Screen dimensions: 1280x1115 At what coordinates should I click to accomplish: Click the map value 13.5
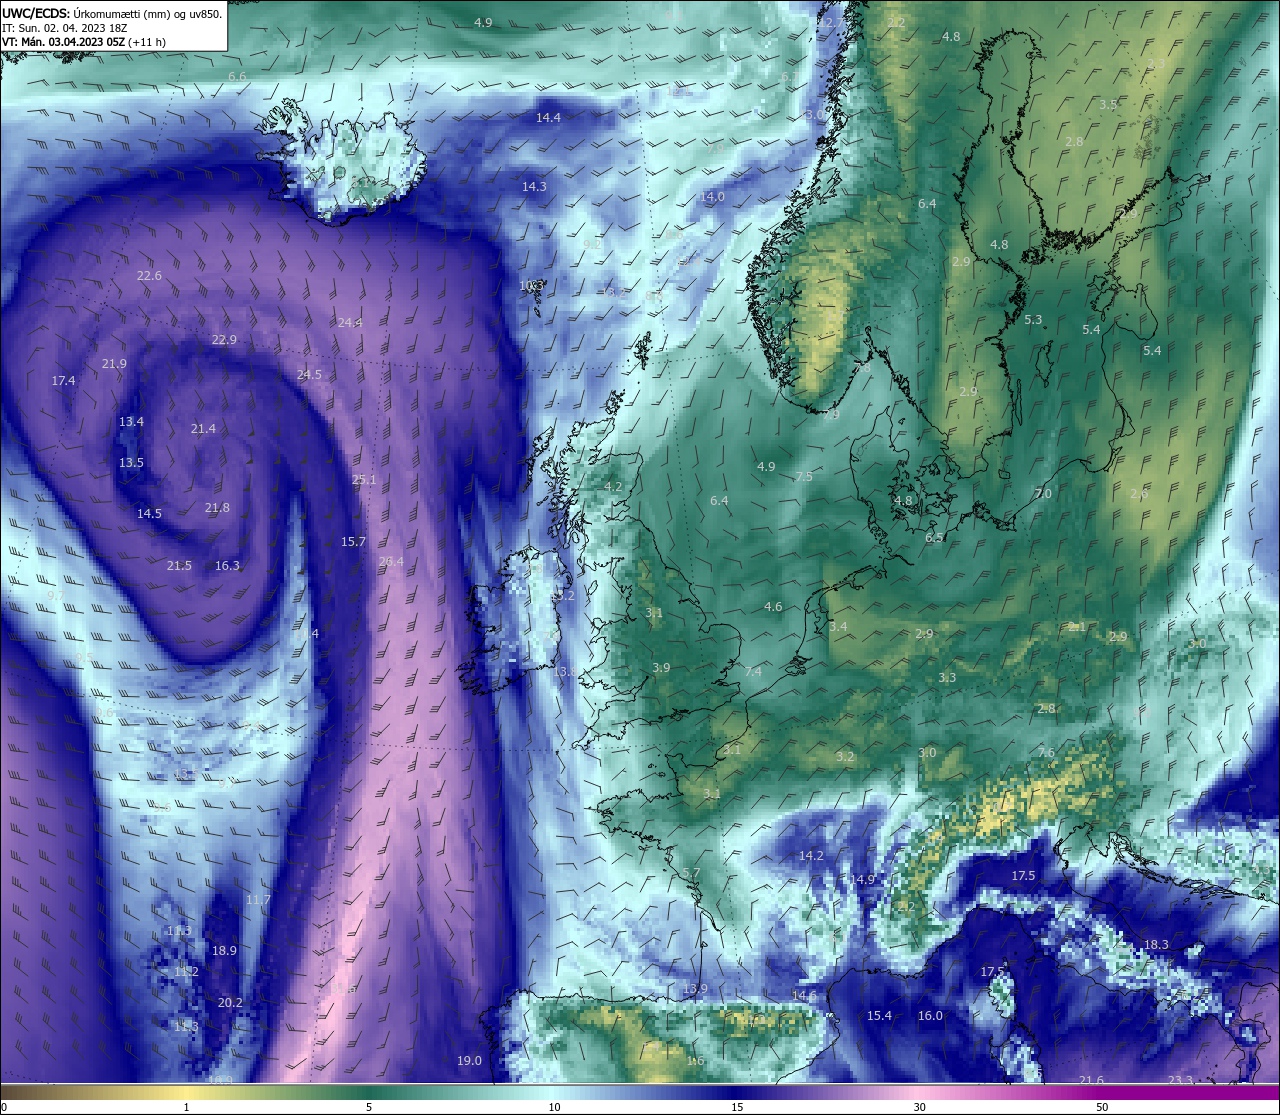[131, 463]
